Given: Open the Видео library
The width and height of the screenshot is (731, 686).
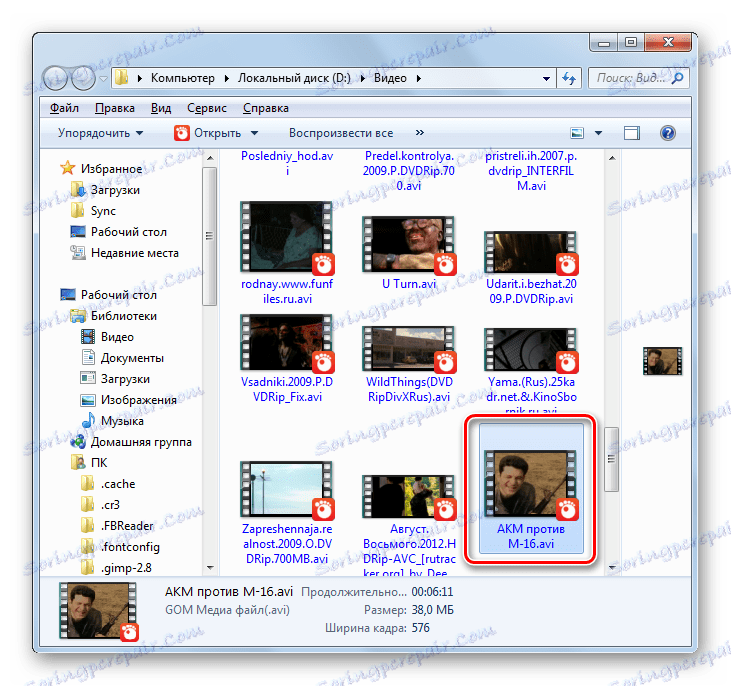Looking at the screenshot, I should point(108,337).
